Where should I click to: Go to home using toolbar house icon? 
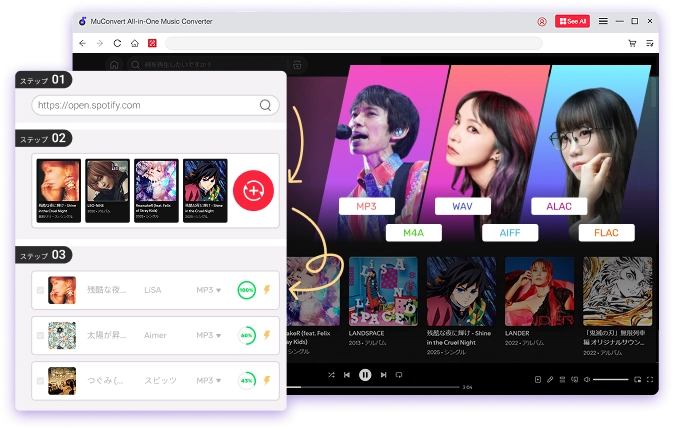135,43
